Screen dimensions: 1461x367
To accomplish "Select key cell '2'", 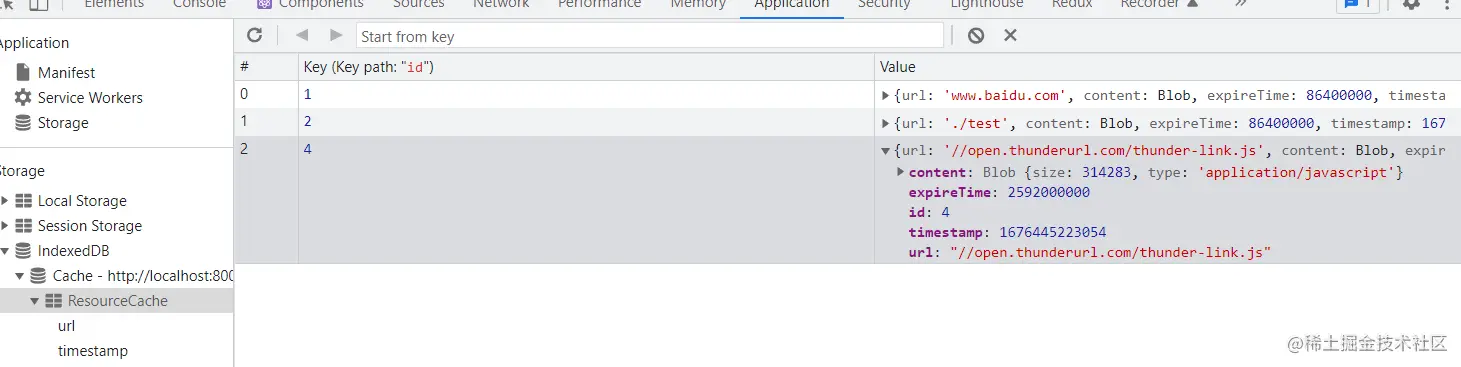I will [586, 122].
